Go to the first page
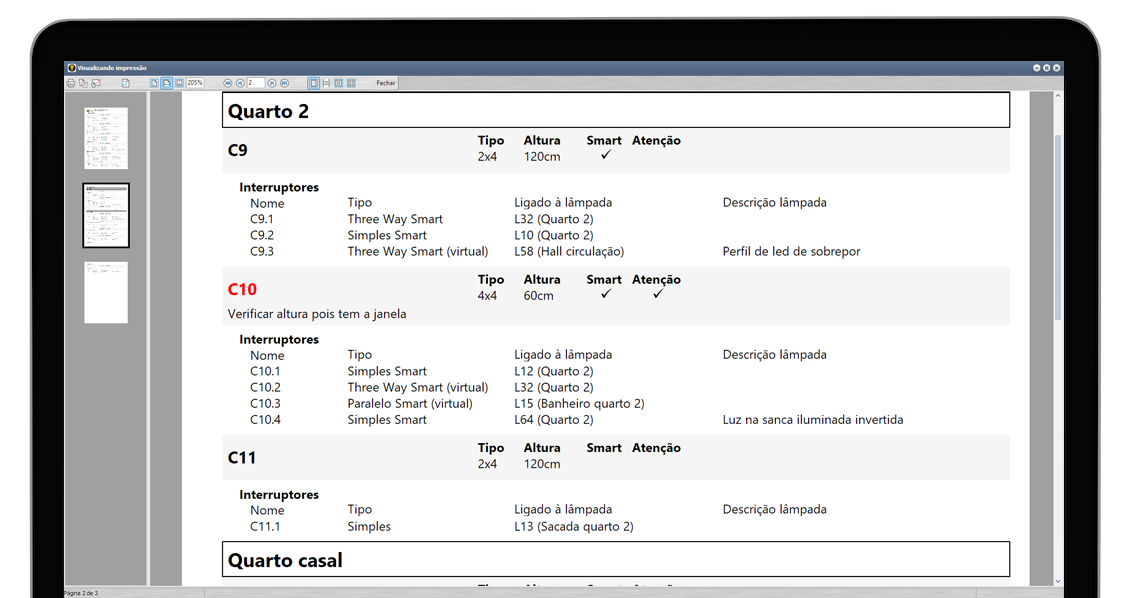This screenshot has width=1137, height=598. [228, 83]
